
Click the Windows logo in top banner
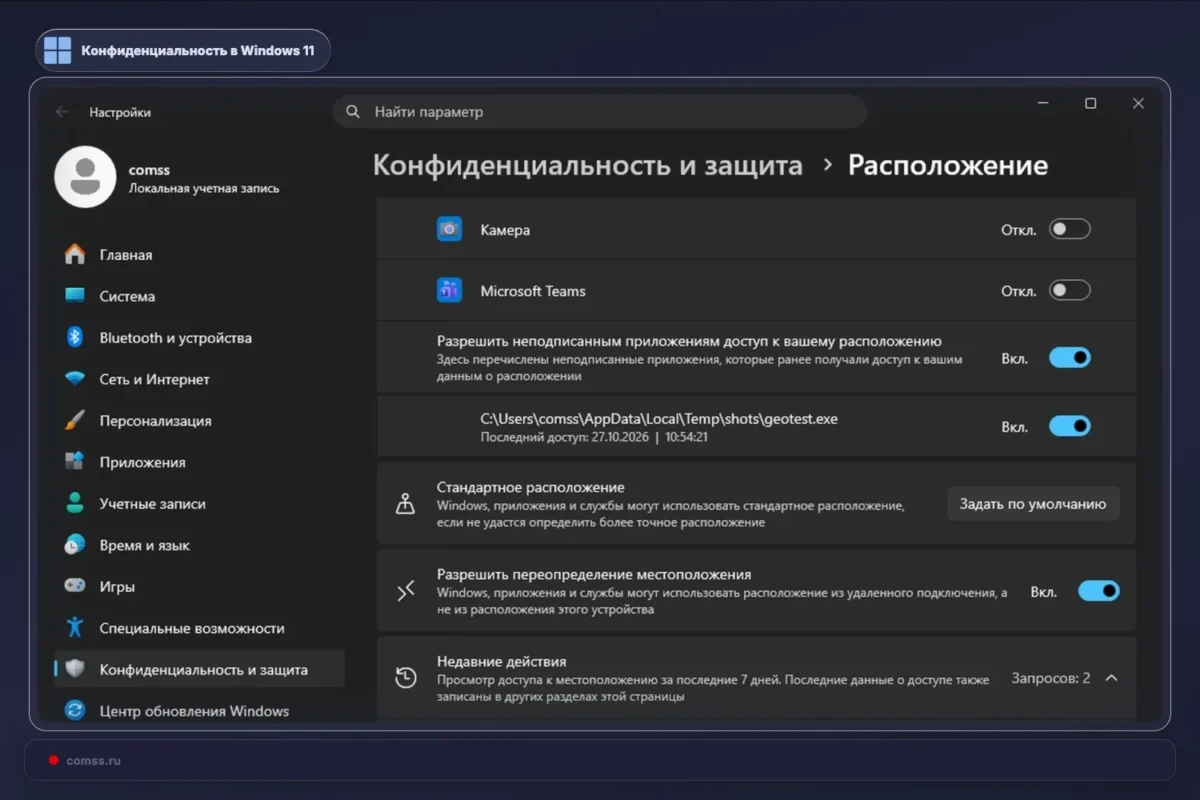point(58,50)
